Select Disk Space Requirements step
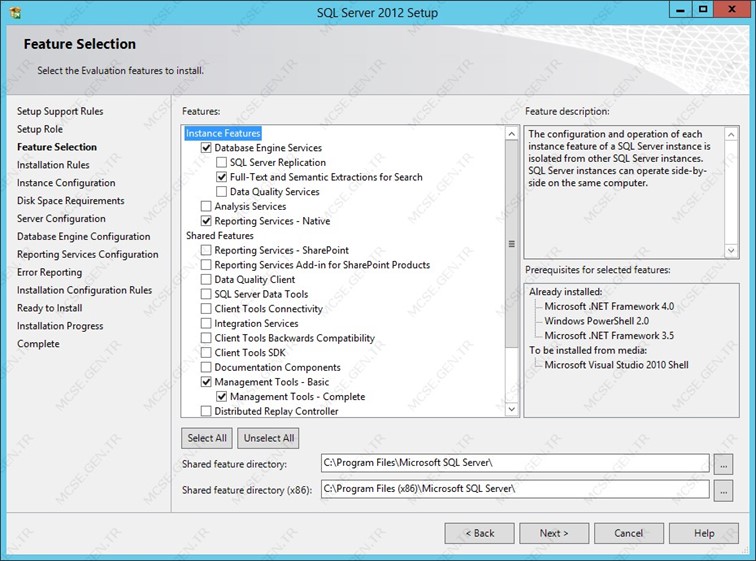Viewport: 756px width, 561px height. pyautogui.click(x=71, y=200)
